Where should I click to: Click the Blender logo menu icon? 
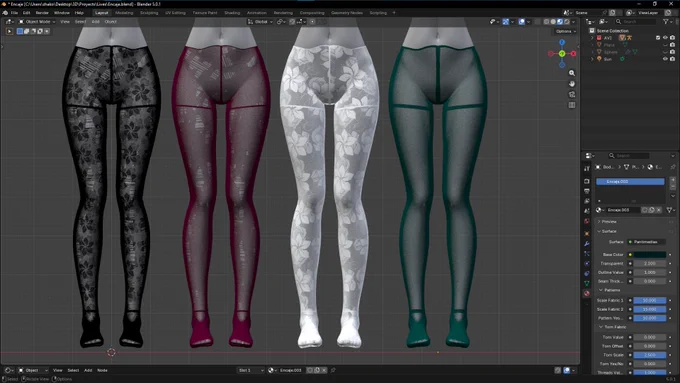(5, 13)
